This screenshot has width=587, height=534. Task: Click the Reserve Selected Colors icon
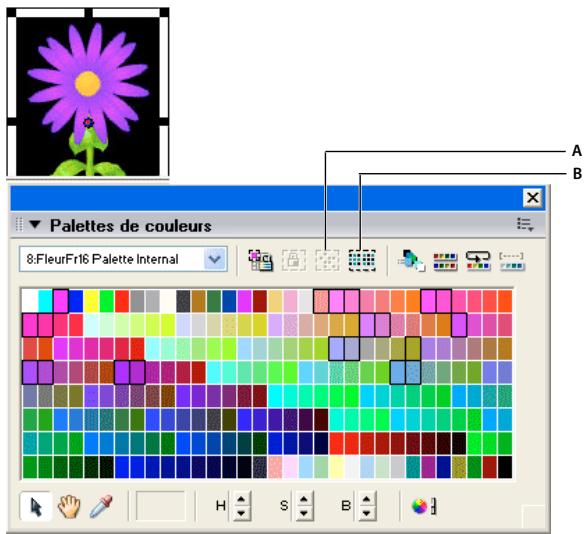261,260
